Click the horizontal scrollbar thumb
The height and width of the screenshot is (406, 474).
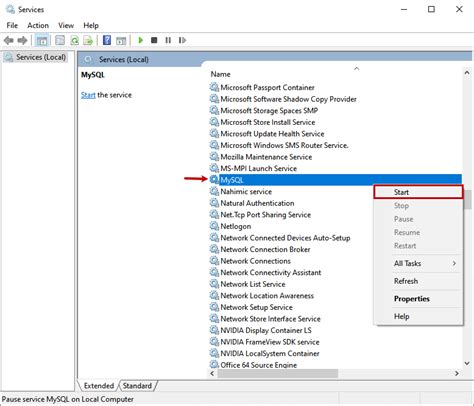278,373
